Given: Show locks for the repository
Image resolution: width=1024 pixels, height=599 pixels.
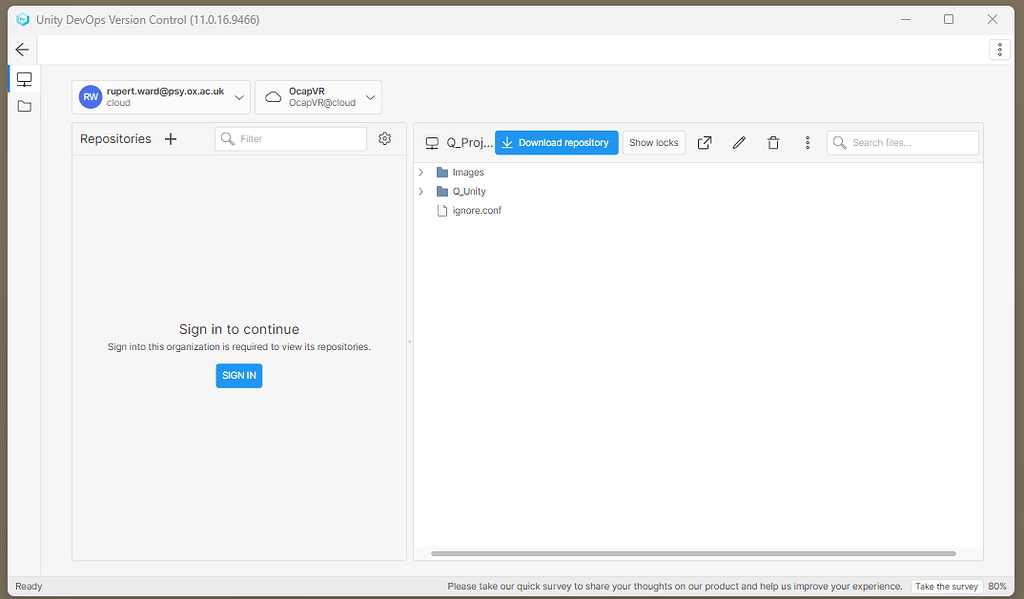Looking at the screenshot, I should pyautogui.click(x=653, y=142).
